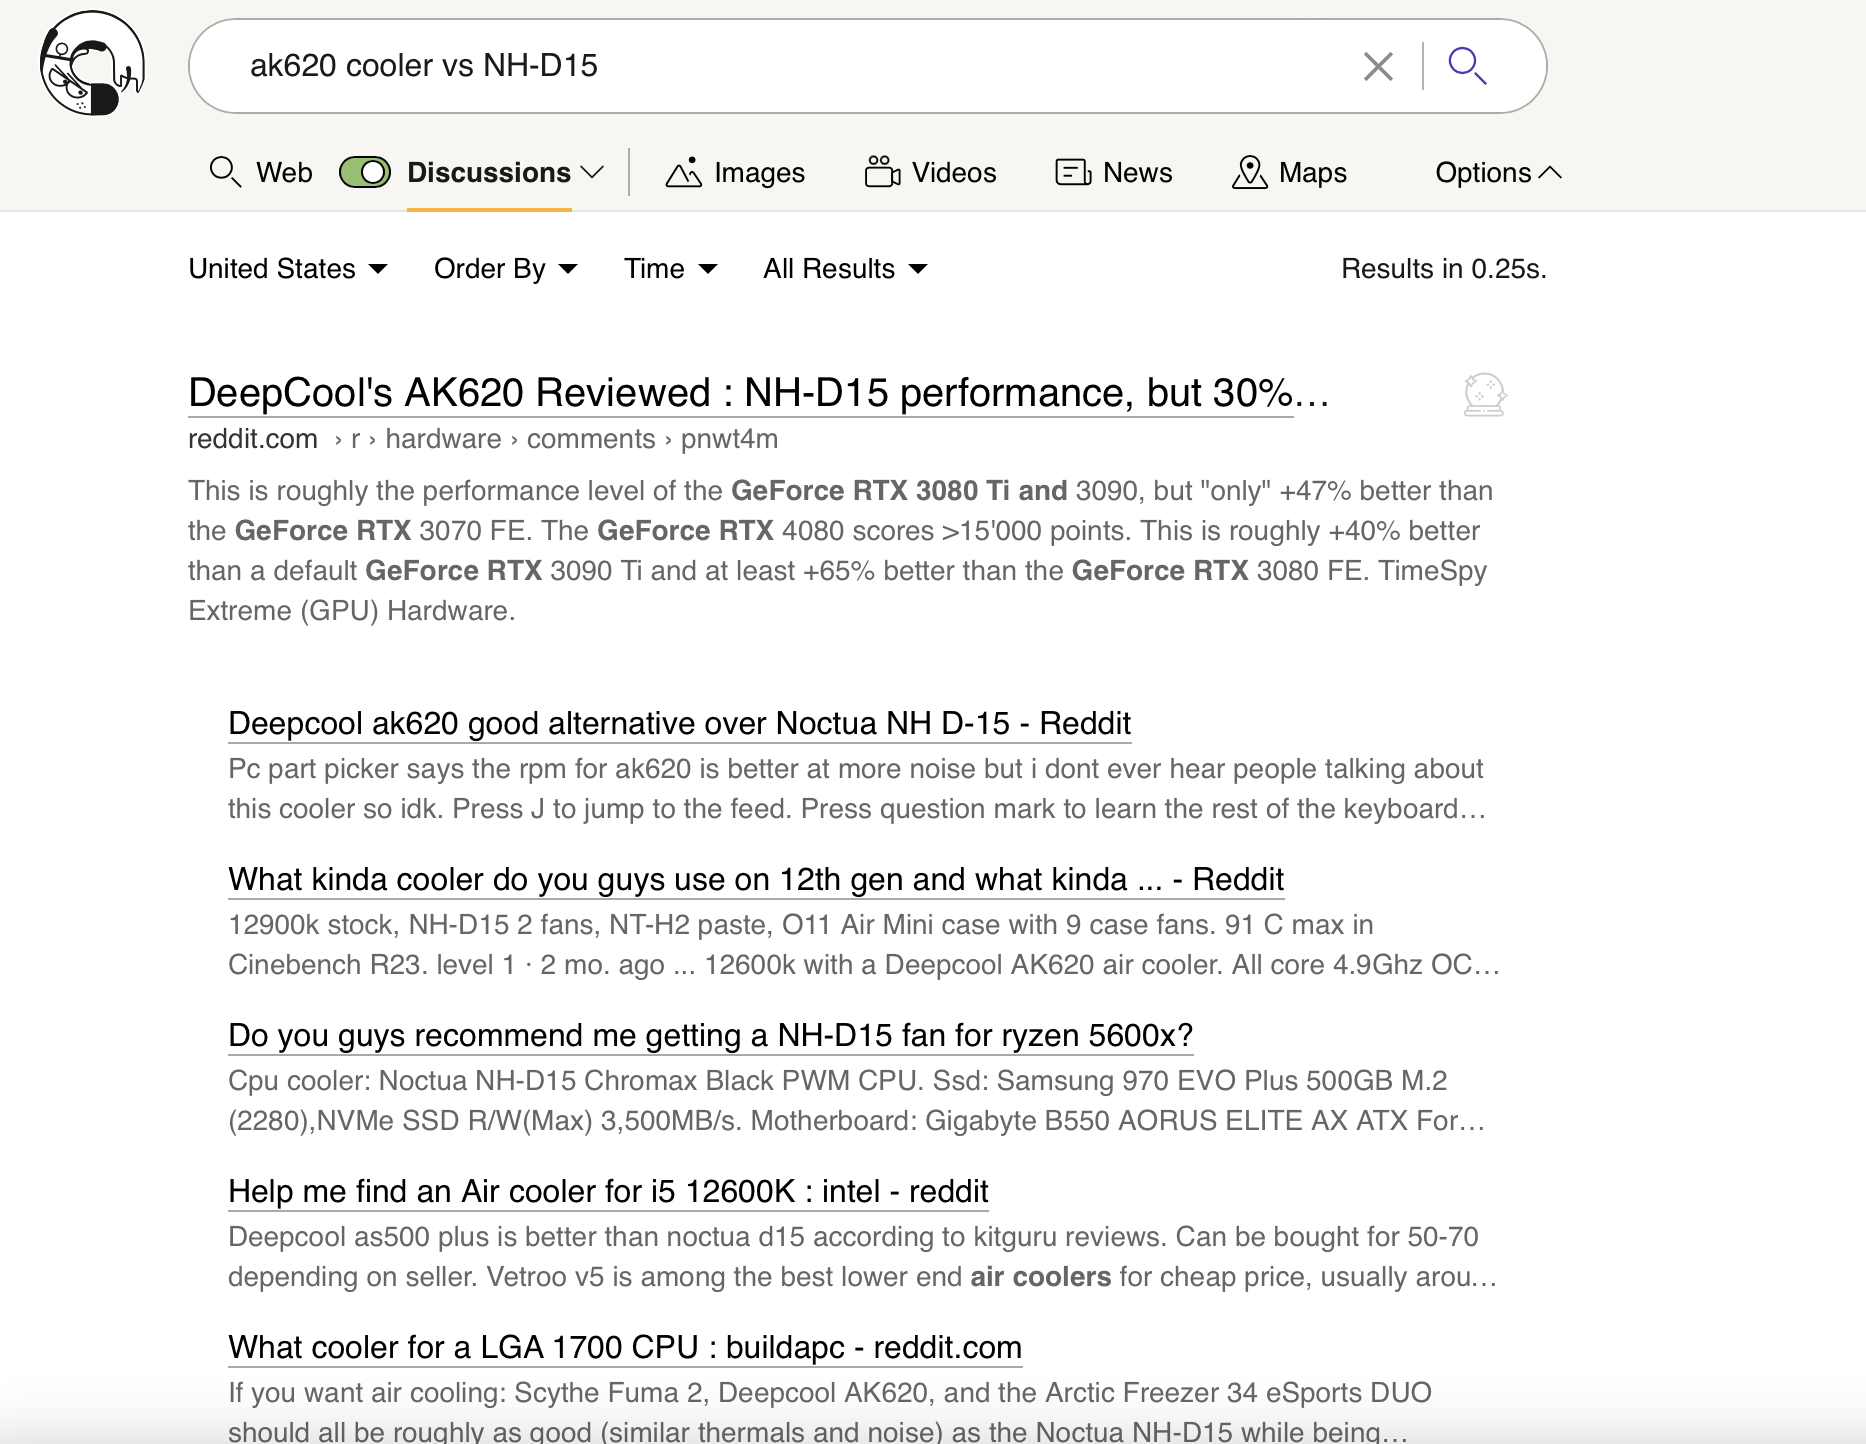This screenshot has height=1444, width=1866.
Task: Click the Videos camera icon
Action: (x=882, y=172)
